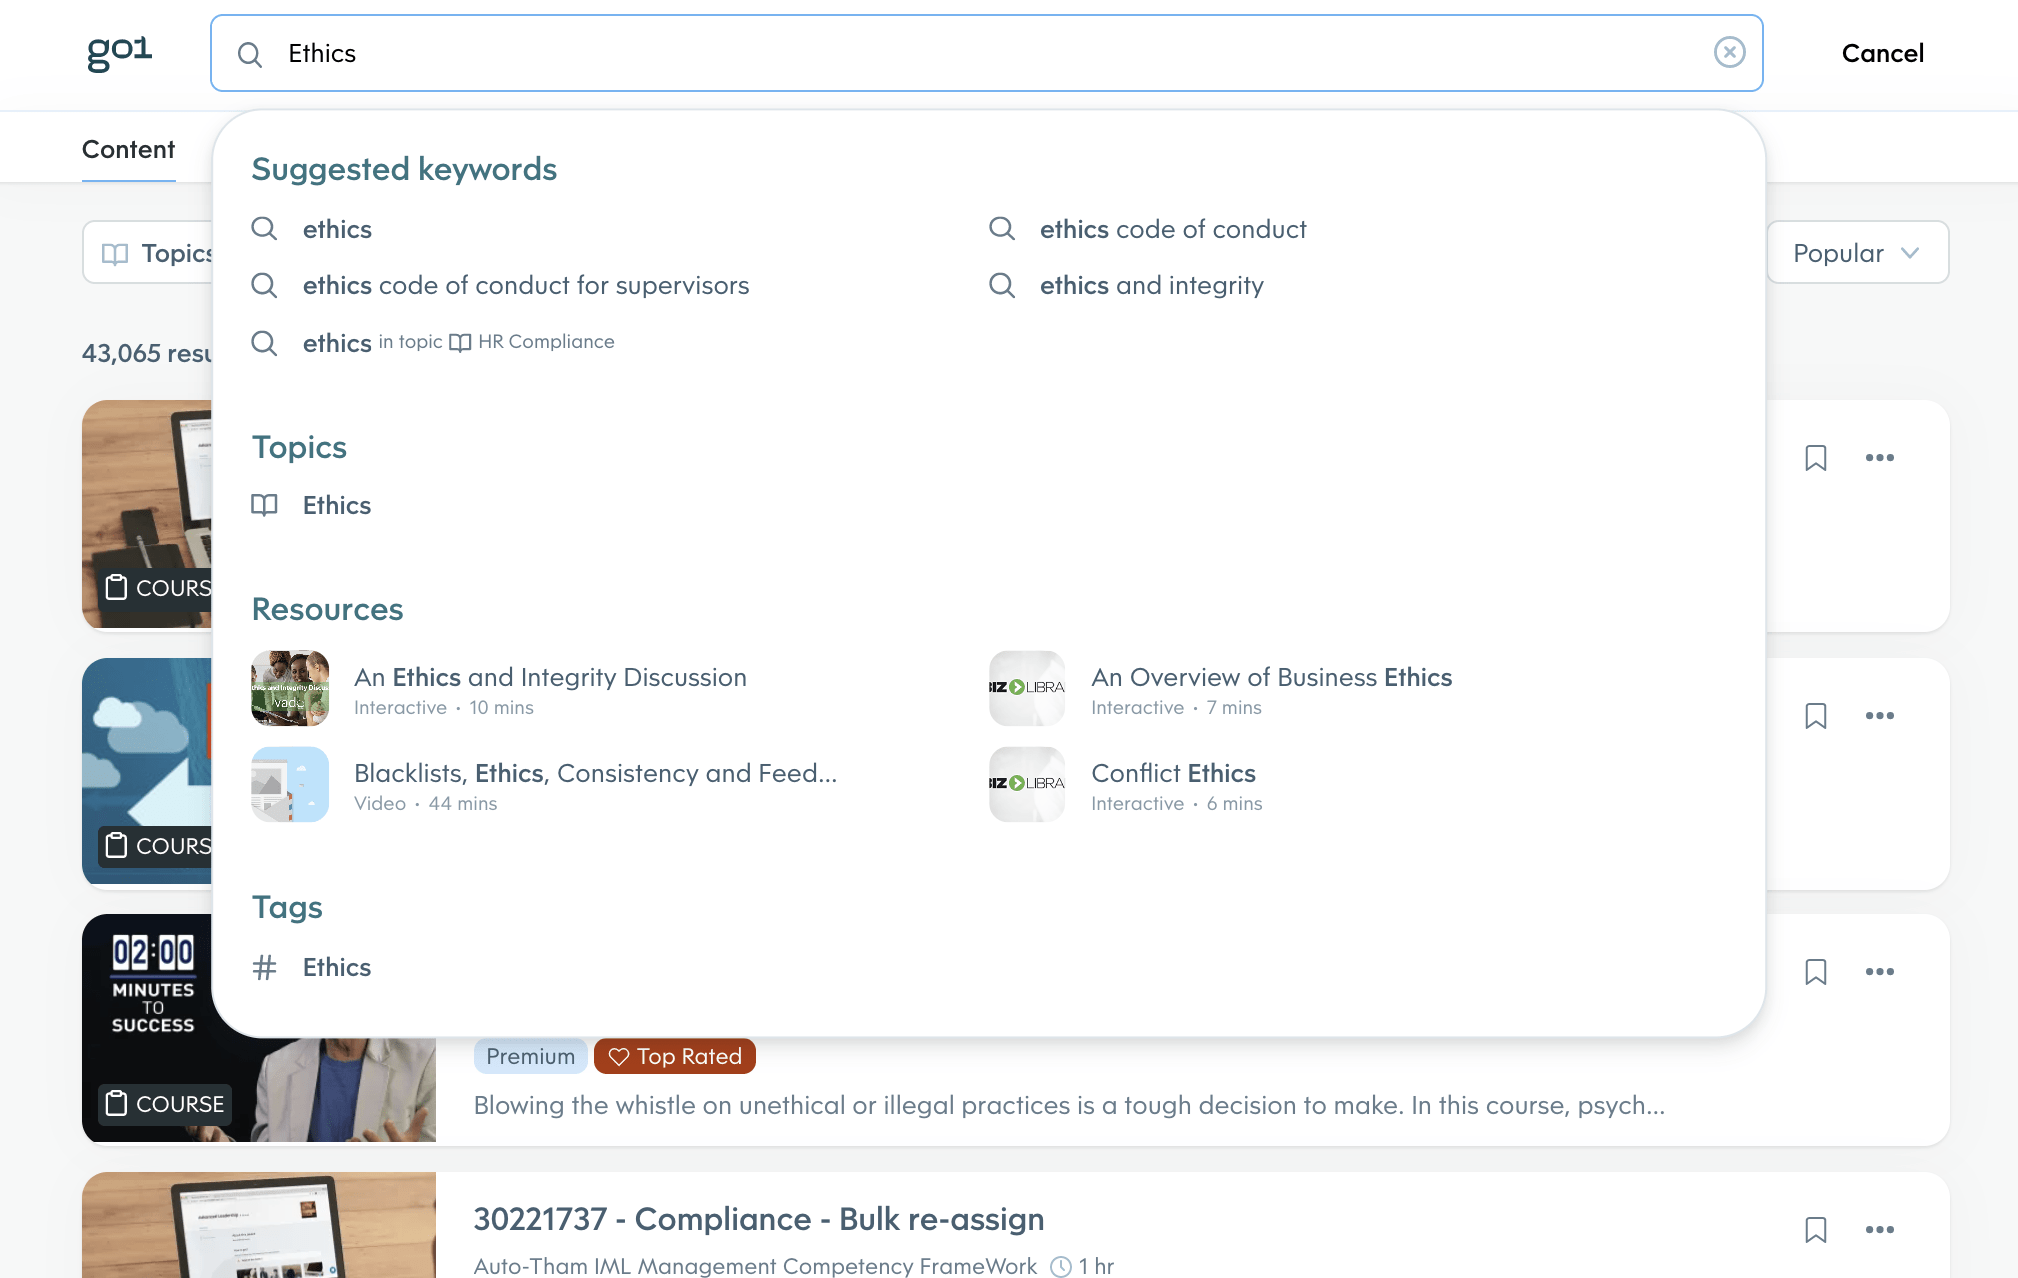Toggle the Ethics tag filter
This screenshot has height=1278, width=2018.
pos(335,966)
